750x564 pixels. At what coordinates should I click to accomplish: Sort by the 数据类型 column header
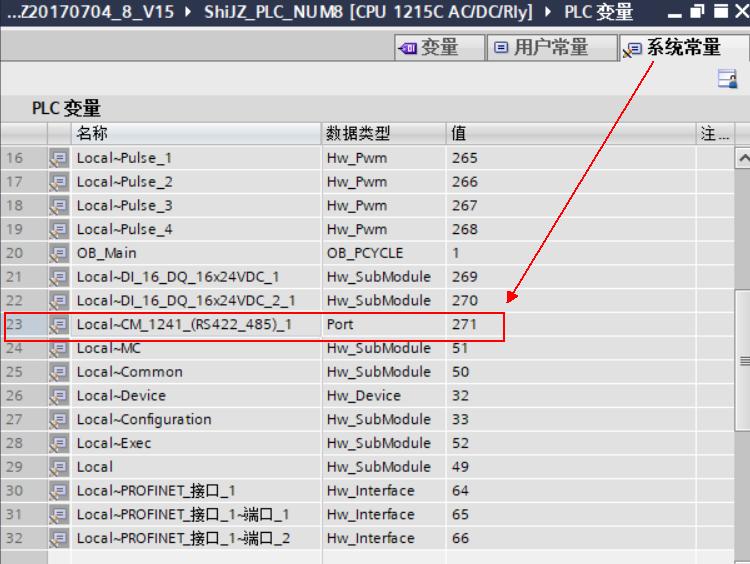click(384, 133)
